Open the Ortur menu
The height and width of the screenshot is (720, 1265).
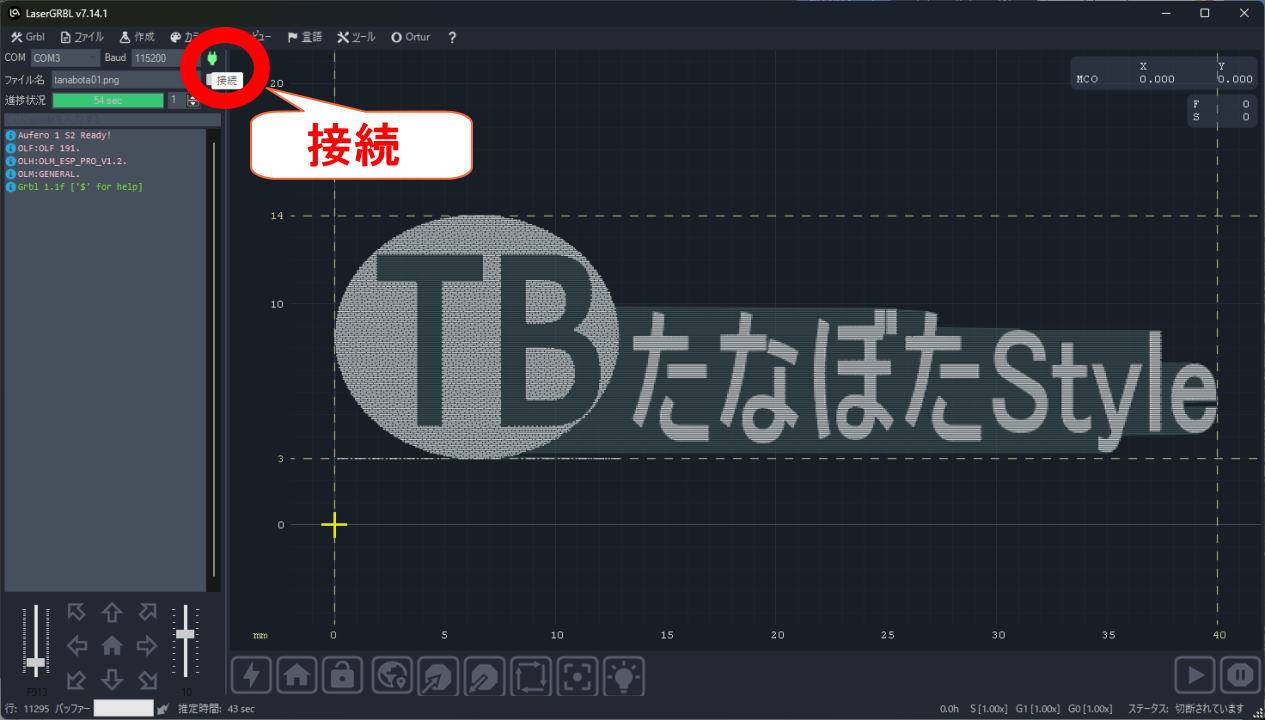tap(410, 37)
